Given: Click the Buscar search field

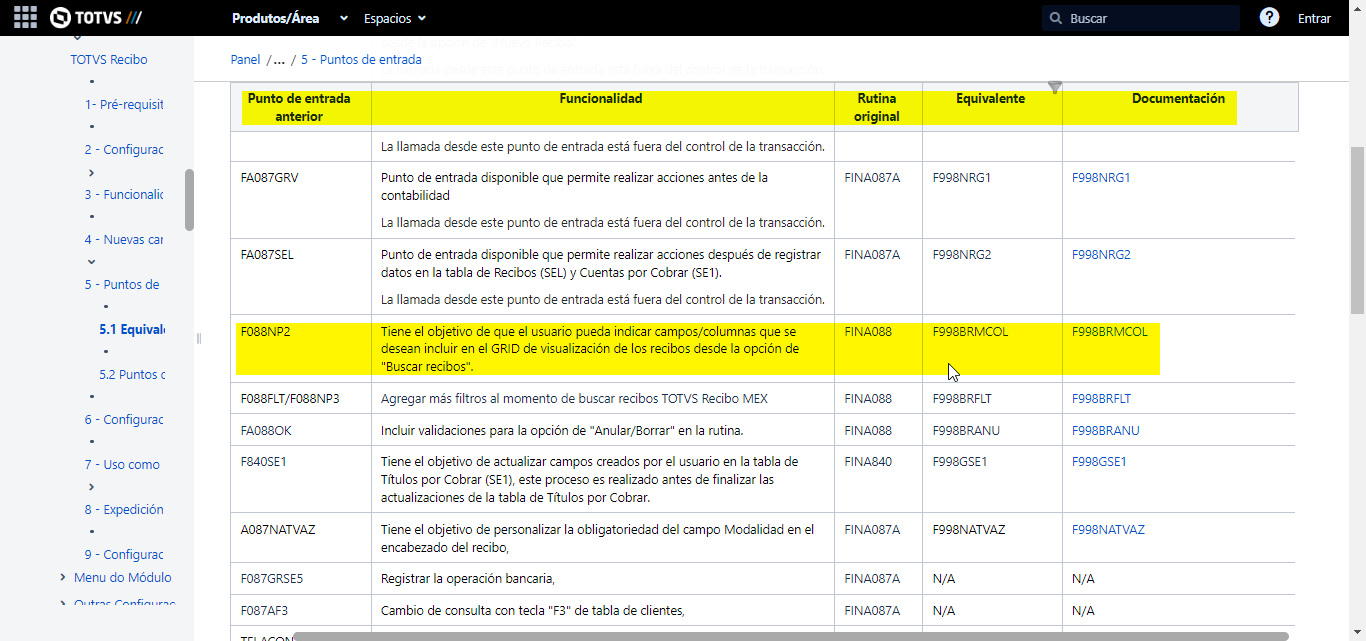Looking at the screenshot, I should click(x=1141, y=18).
